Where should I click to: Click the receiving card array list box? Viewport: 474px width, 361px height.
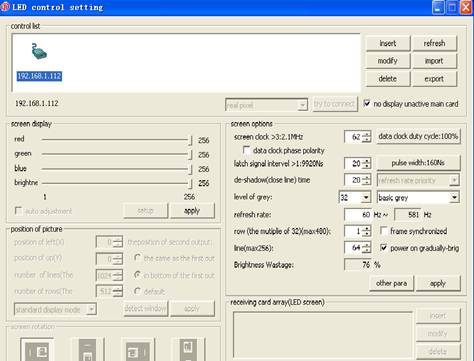pyautogui.click(x=323, y=336)
